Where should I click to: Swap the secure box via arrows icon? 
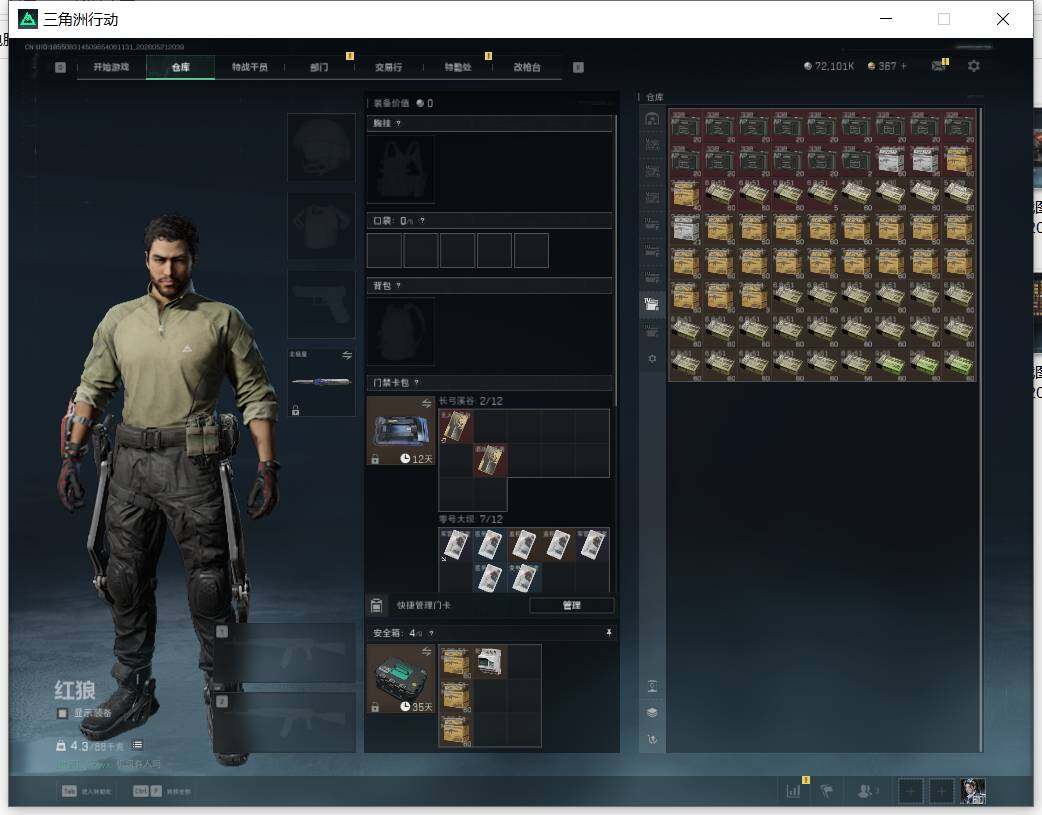[427, 651]
